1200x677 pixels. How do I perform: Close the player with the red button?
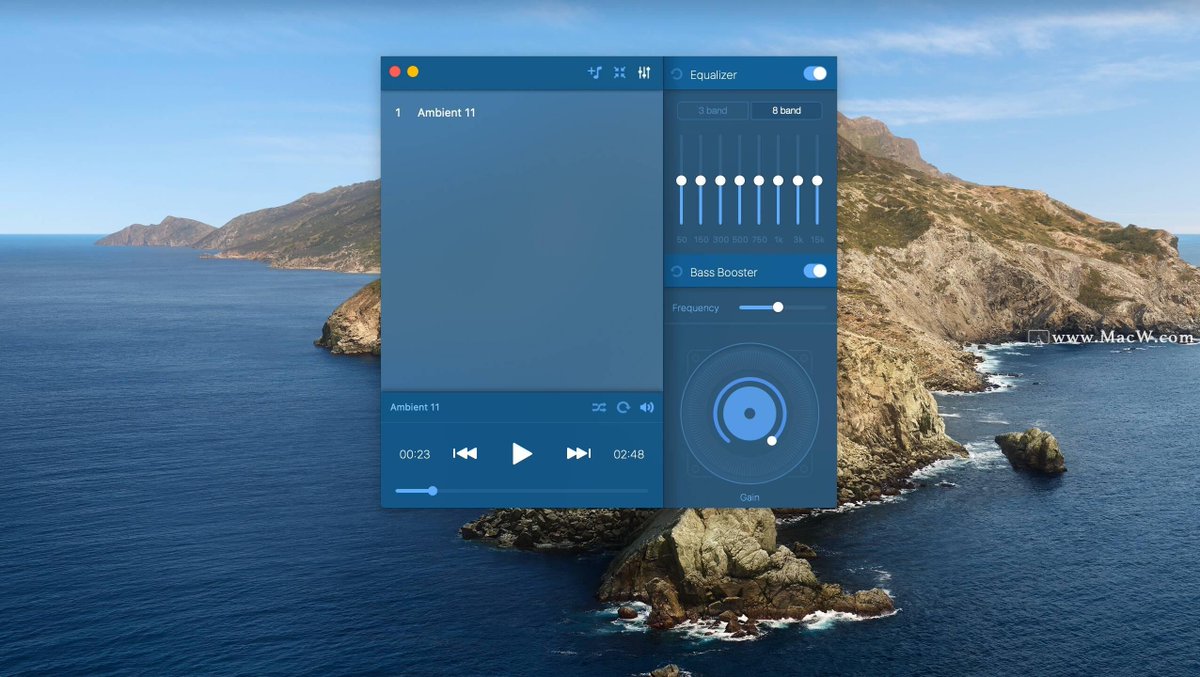pyautogui.click(x=395, y=72)
